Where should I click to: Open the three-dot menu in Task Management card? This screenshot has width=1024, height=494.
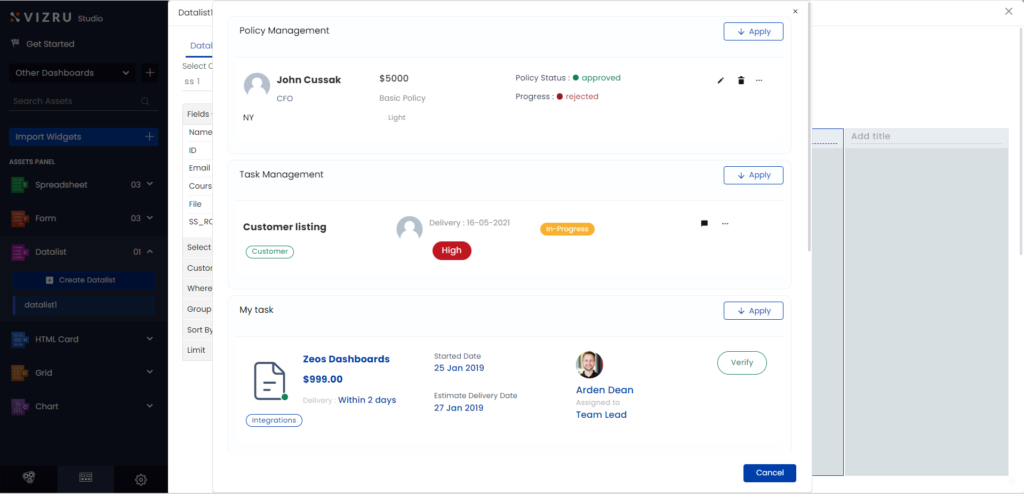tap(725, 224)
